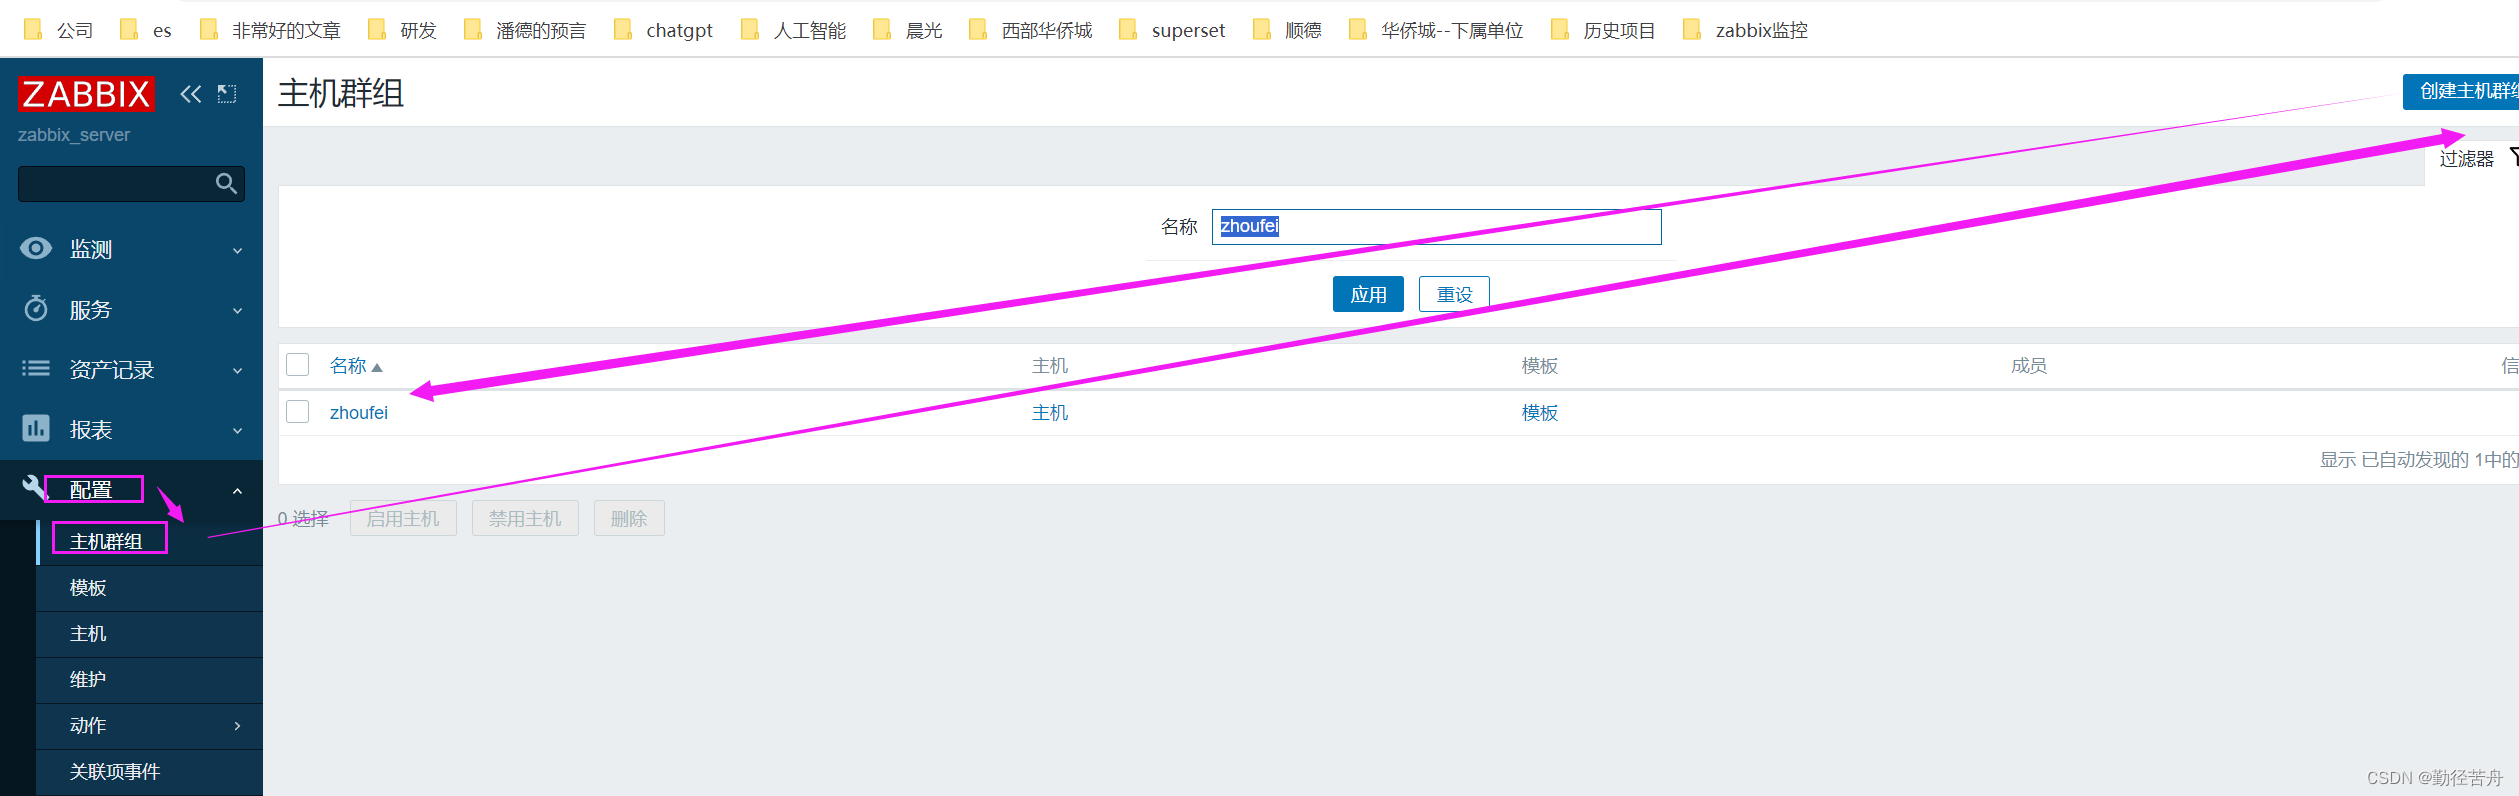Collapse sidebar with double-chevron icon
2519x796 pixels.
[x=191, y=94]
